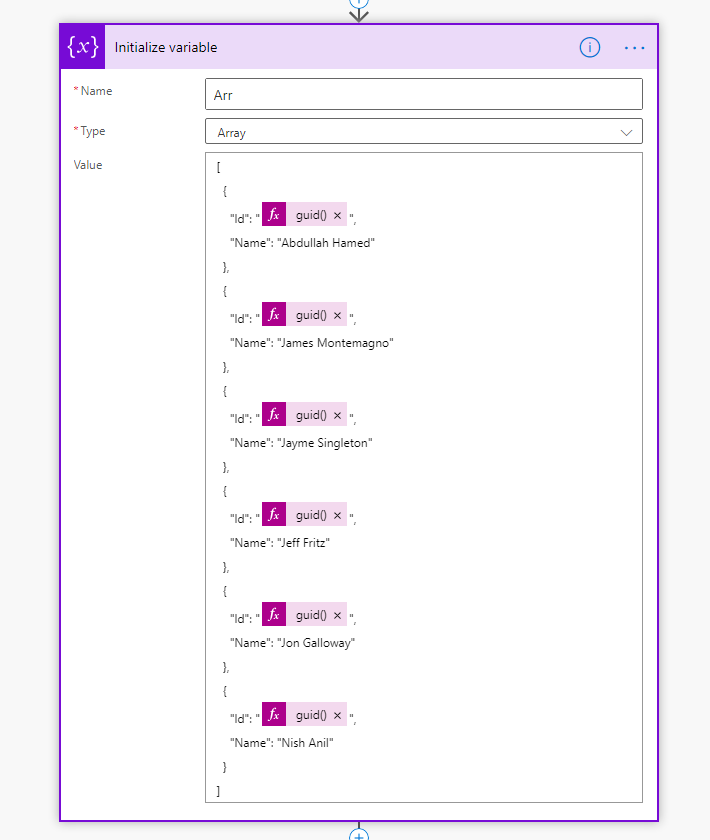Screen dimensions: 710x840
Task: Click the text "Name": "James Montemagno"
Action: (312, 343)
